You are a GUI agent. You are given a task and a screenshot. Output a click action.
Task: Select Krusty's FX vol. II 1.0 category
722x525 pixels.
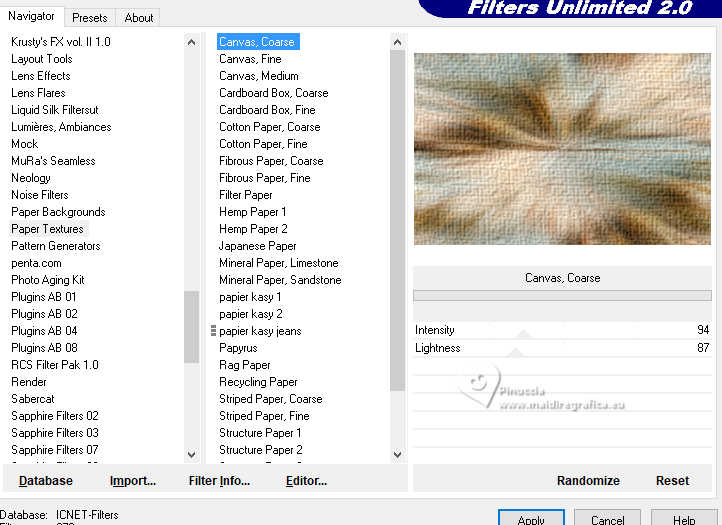click(61, 42)
